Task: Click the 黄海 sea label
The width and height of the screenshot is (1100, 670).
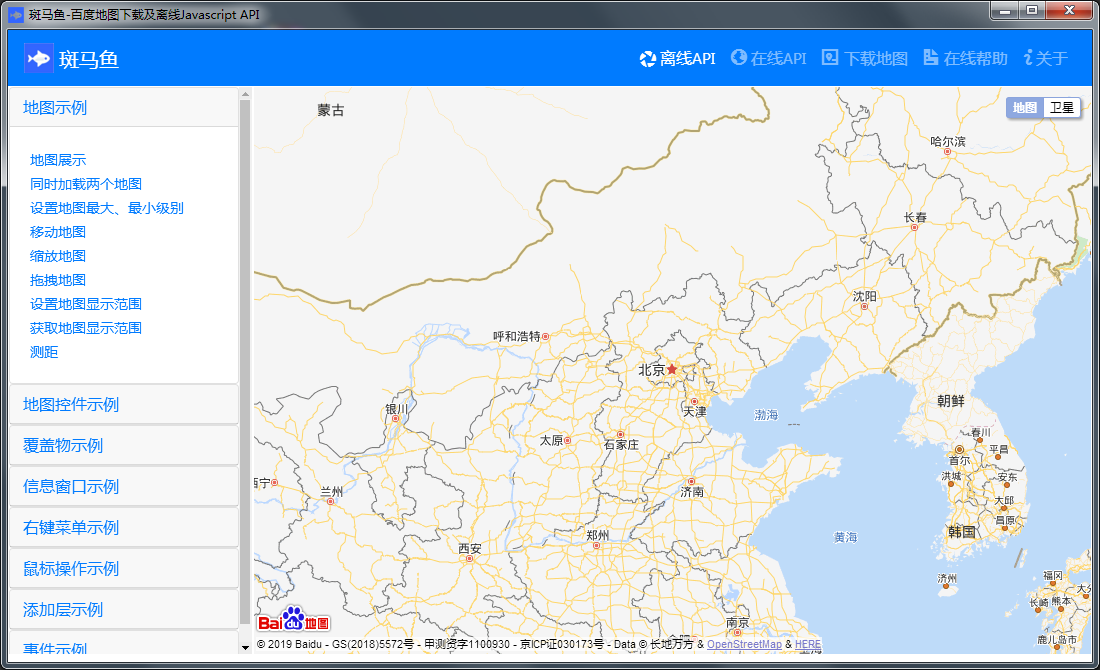Action: 845,537
